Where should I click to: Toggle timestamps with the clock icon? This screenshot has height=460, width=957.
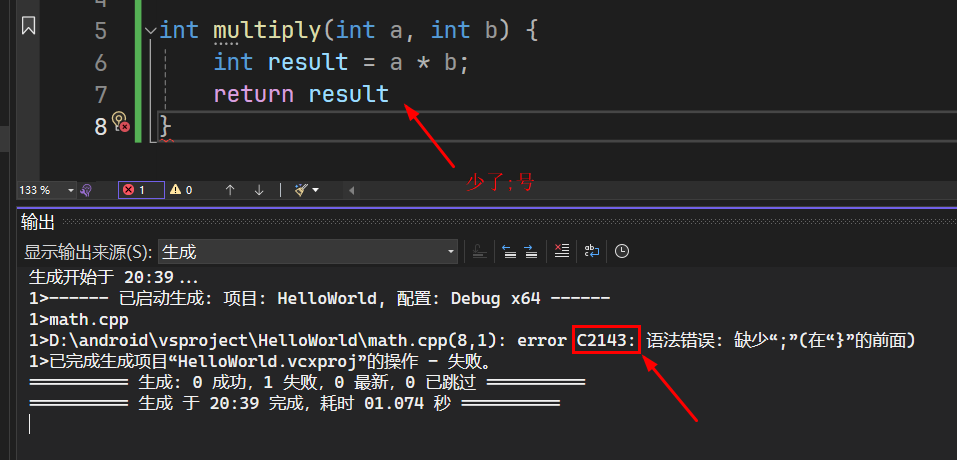tap(622, 252)
